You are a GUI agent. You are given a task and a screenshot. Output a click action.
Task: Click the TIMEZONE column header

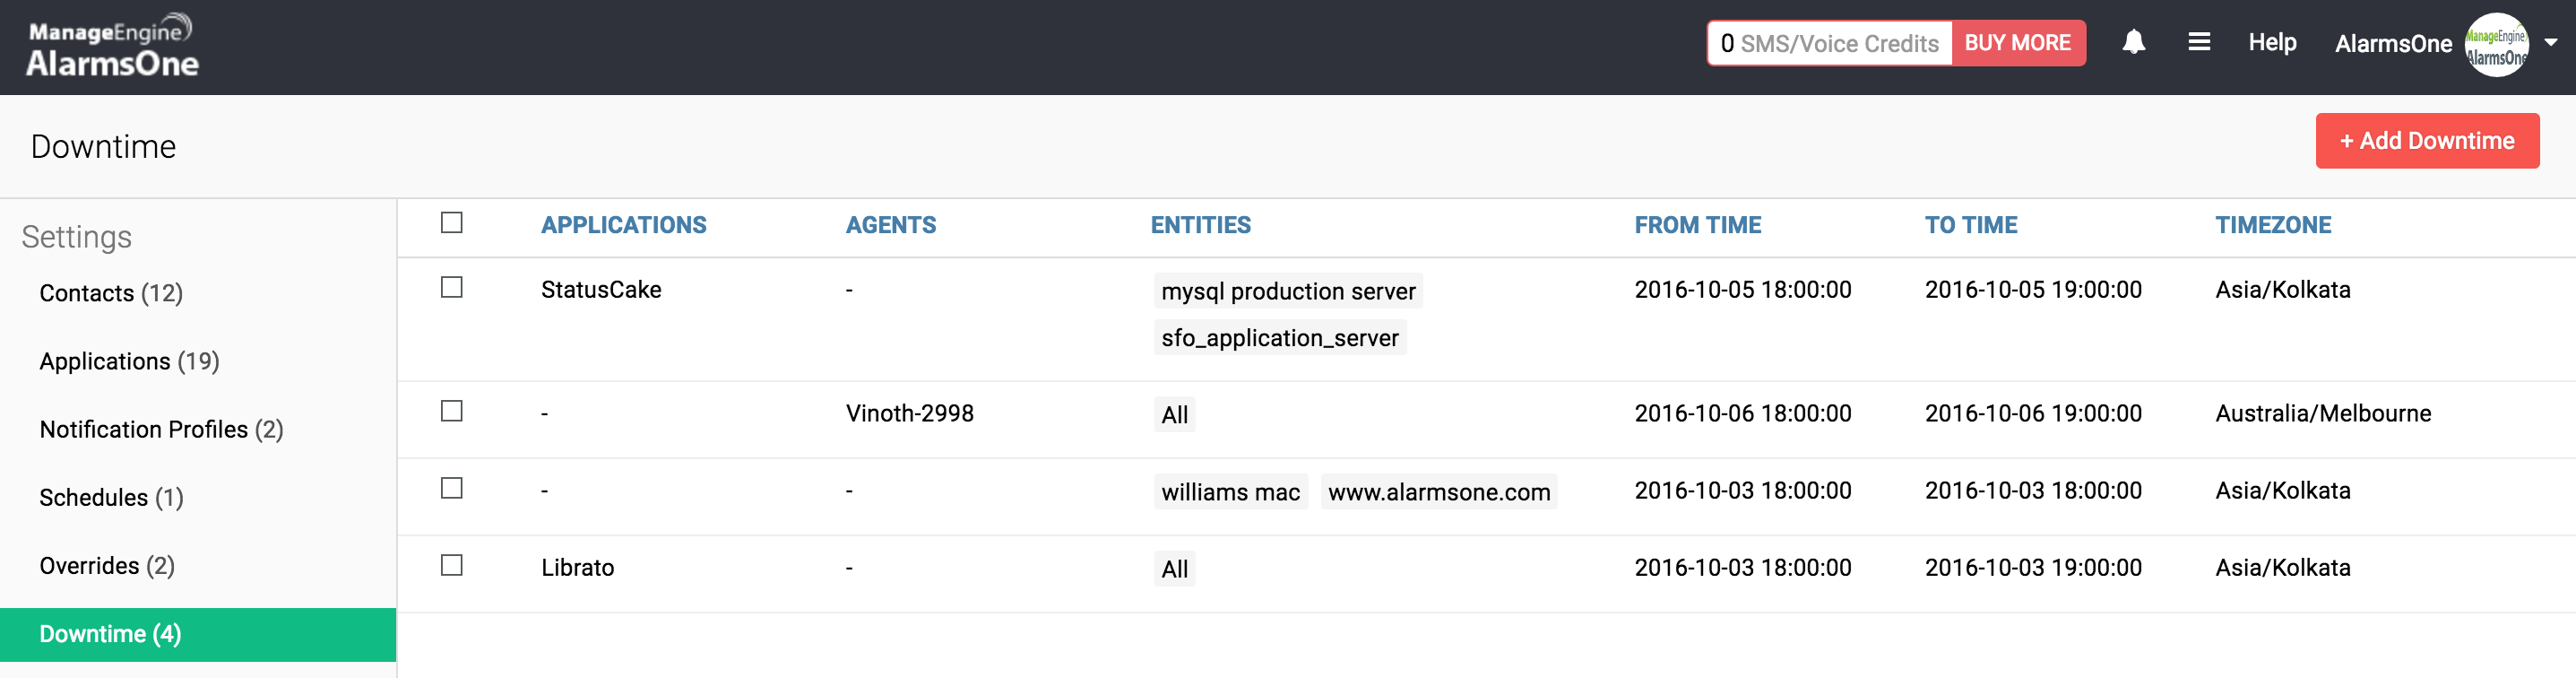(2273, 225)
